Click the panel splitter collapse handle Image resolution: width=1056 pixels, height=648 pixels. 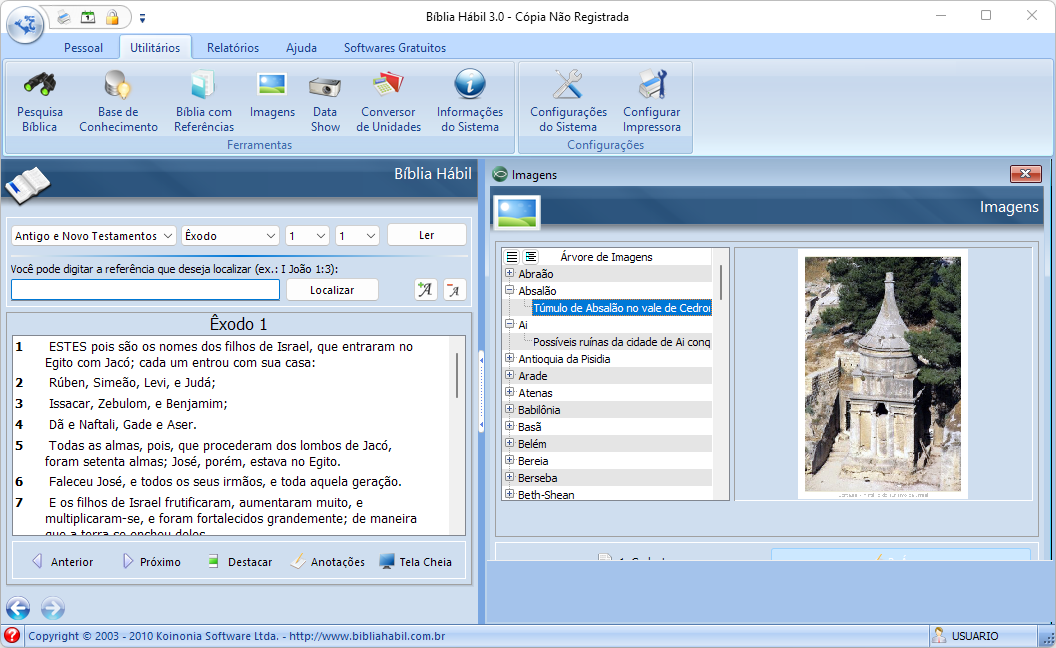pos(482,391)
